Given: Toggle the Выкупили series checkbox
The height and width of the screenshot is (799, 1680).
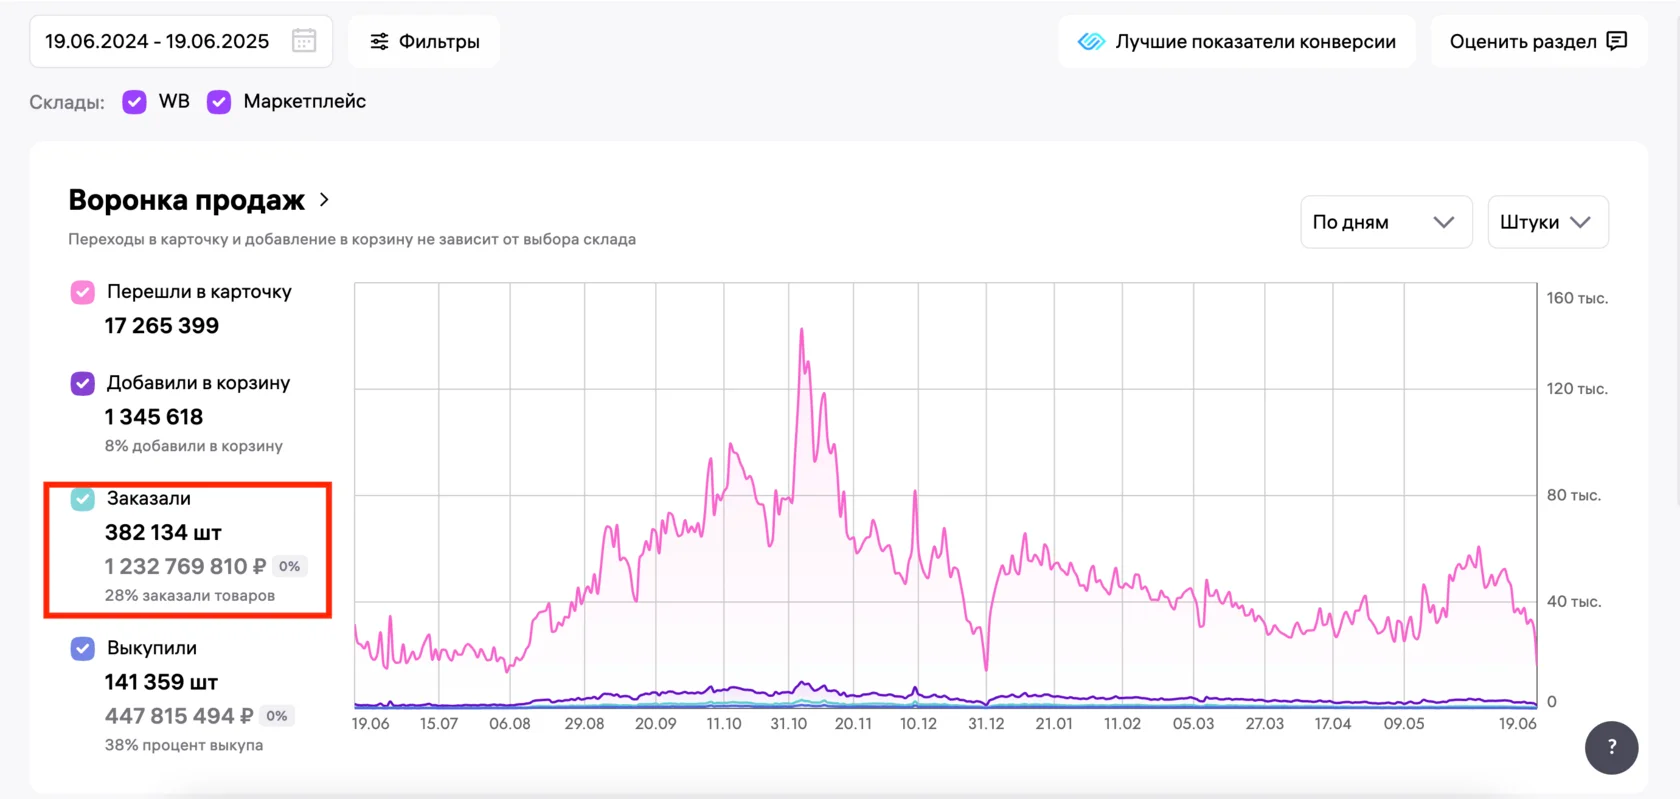Looking at the screenshot, I should [83, 648].
